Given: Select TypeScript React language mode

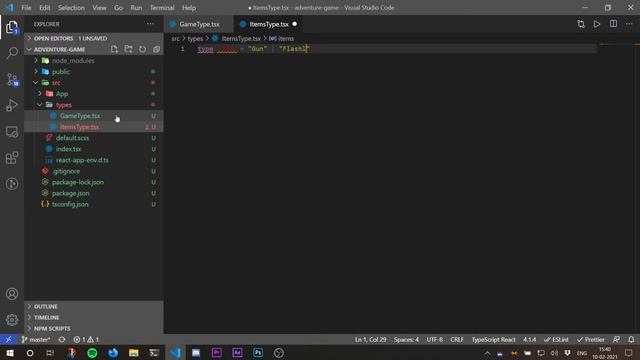Looking at the screenshot, I should pyautogui.click(x=493, y=339).
